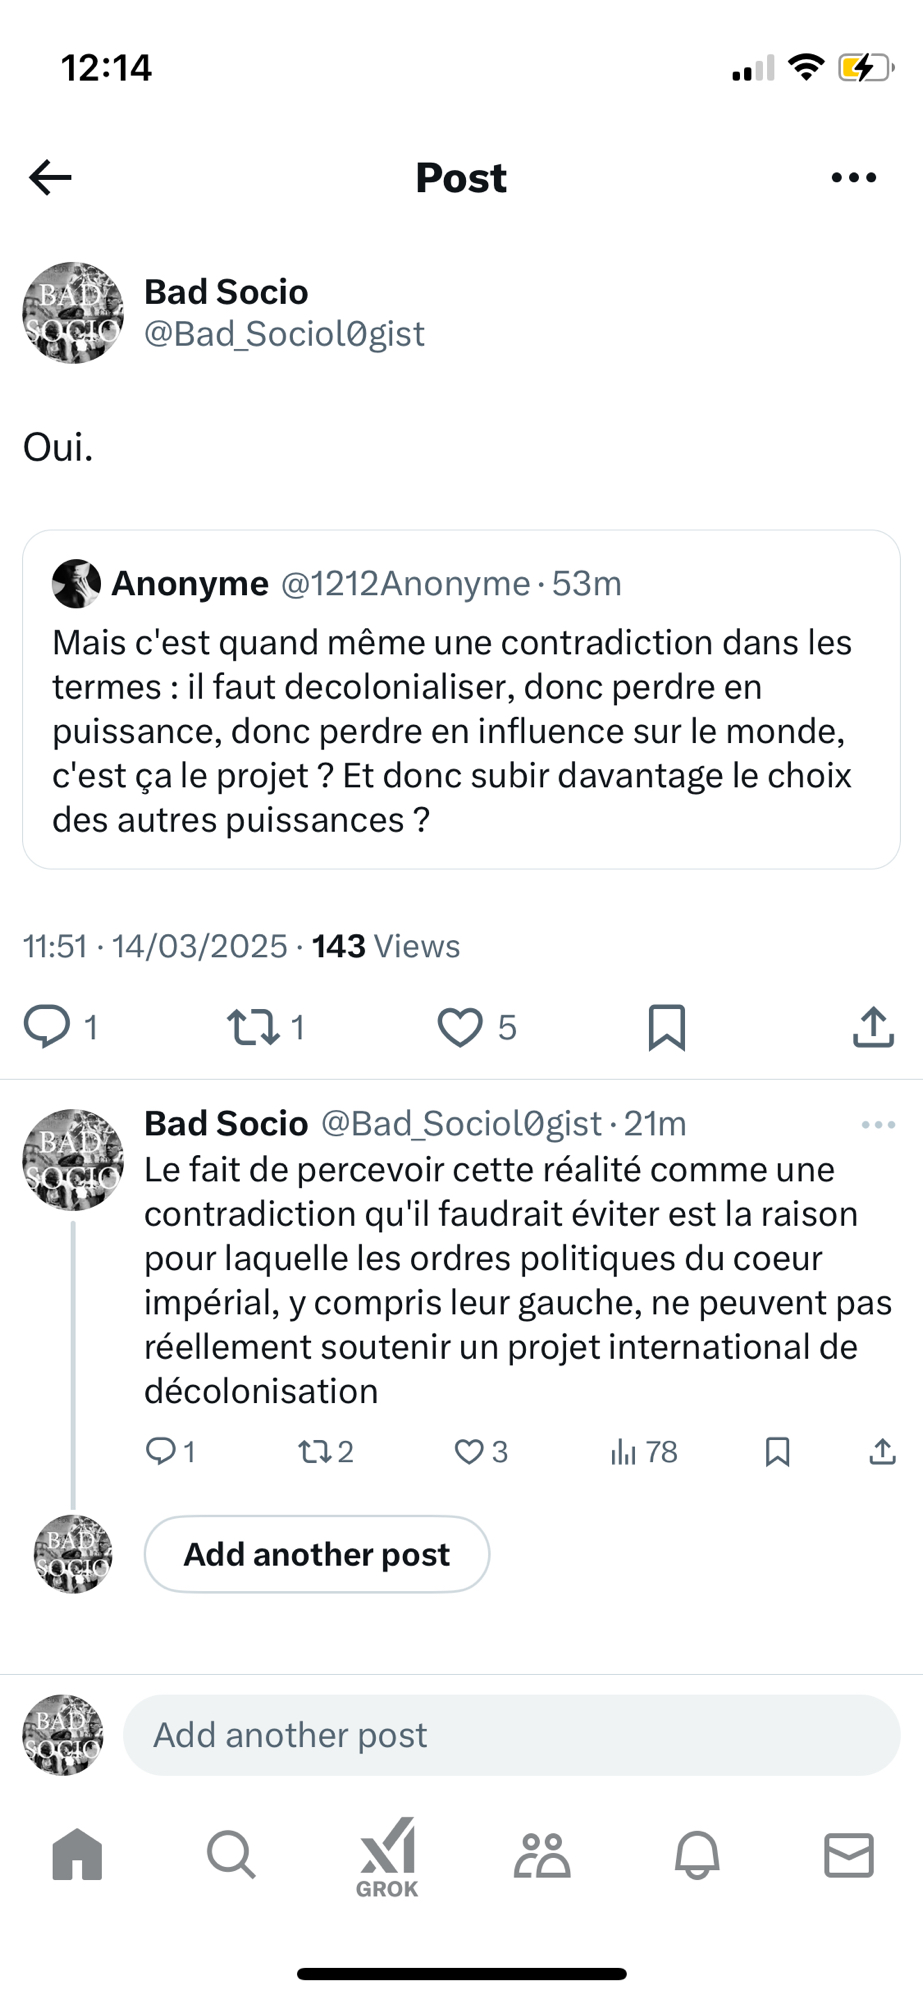Repost the main "Oui." post

(x=253, y=1027)
